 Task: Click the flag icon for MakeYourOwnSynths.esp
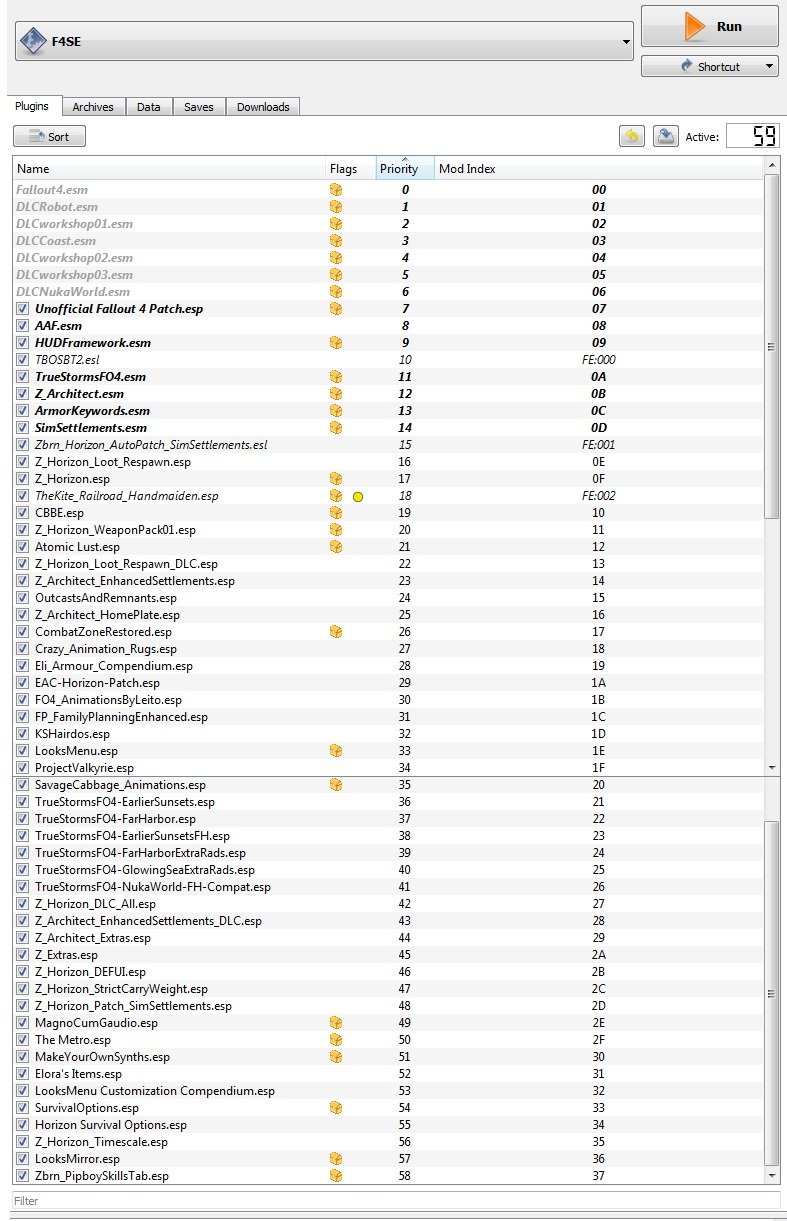[x=336, y=1057]
